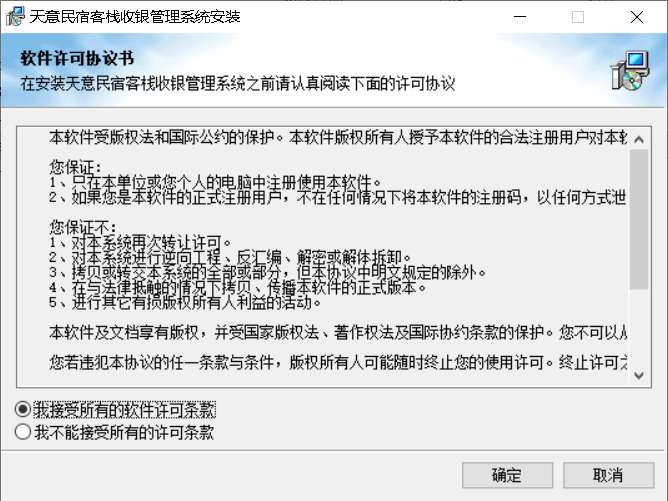Image resolution: width=668 pixels, height=501 pixels.
Task: Click the 取消 button
Action: point(608,475)
